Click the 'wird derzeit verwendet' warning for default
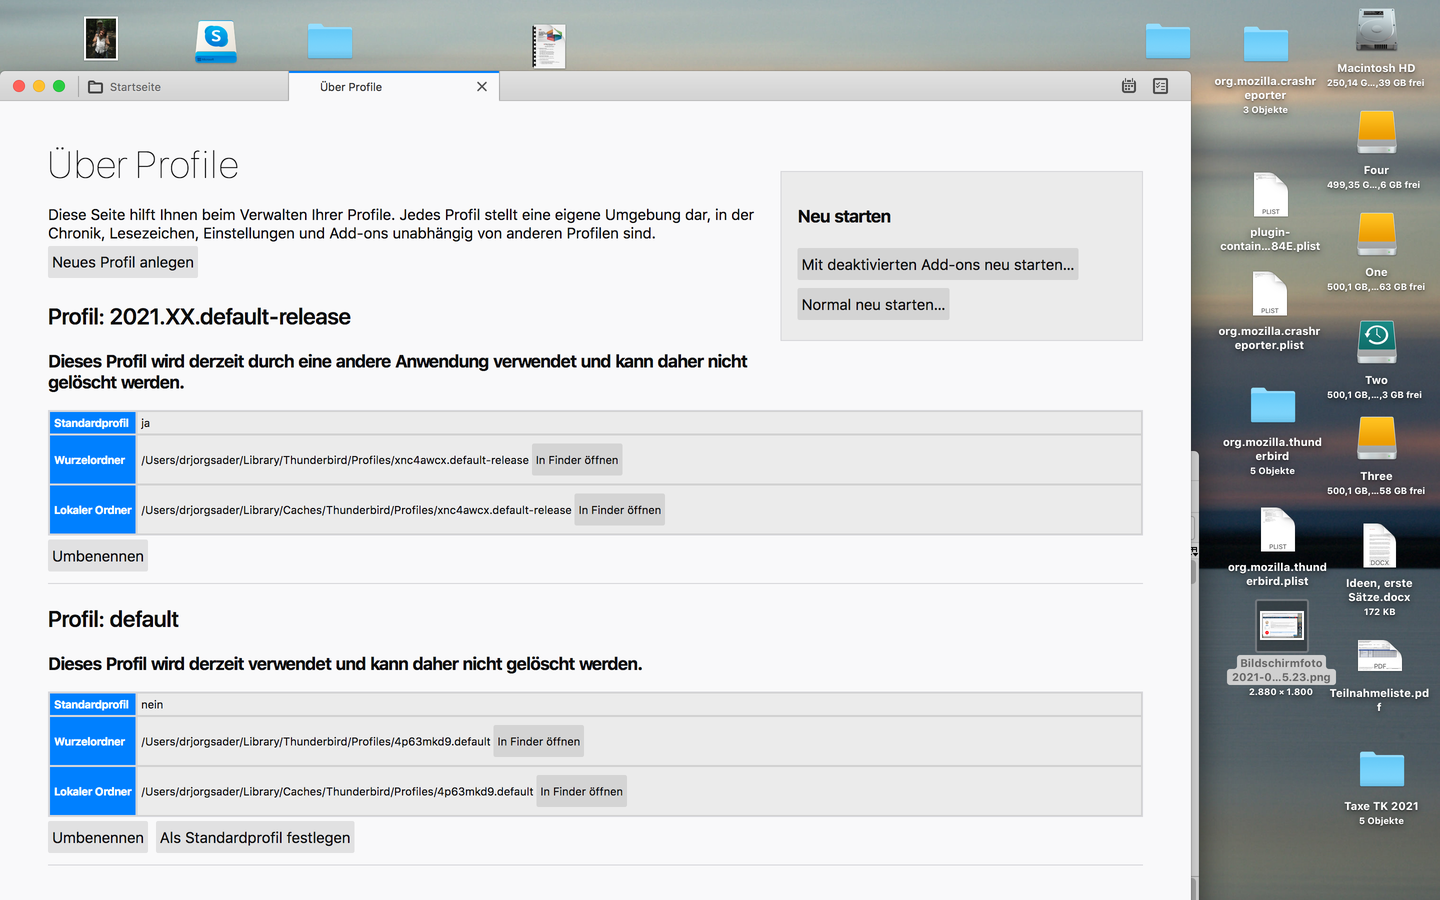 point(345,664)
